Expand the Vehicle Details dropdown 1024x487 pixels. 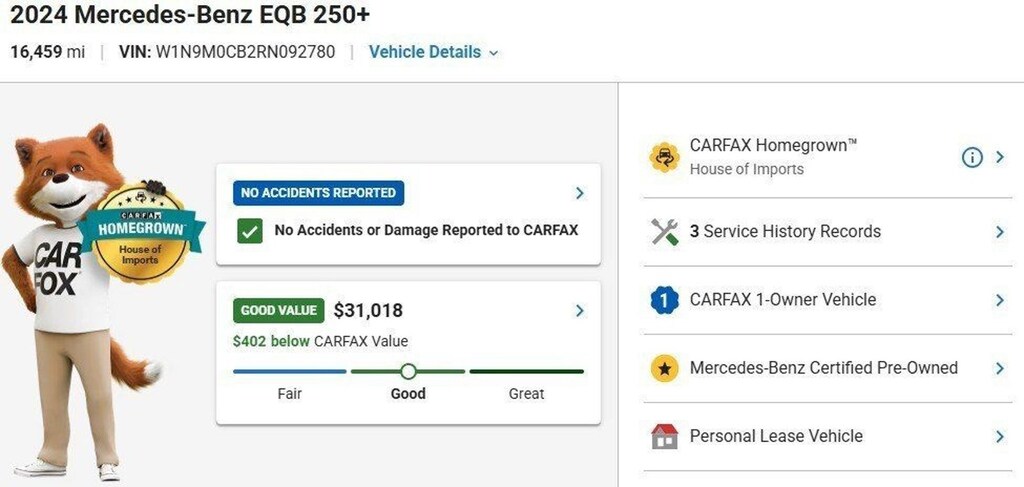click(433, 52)
